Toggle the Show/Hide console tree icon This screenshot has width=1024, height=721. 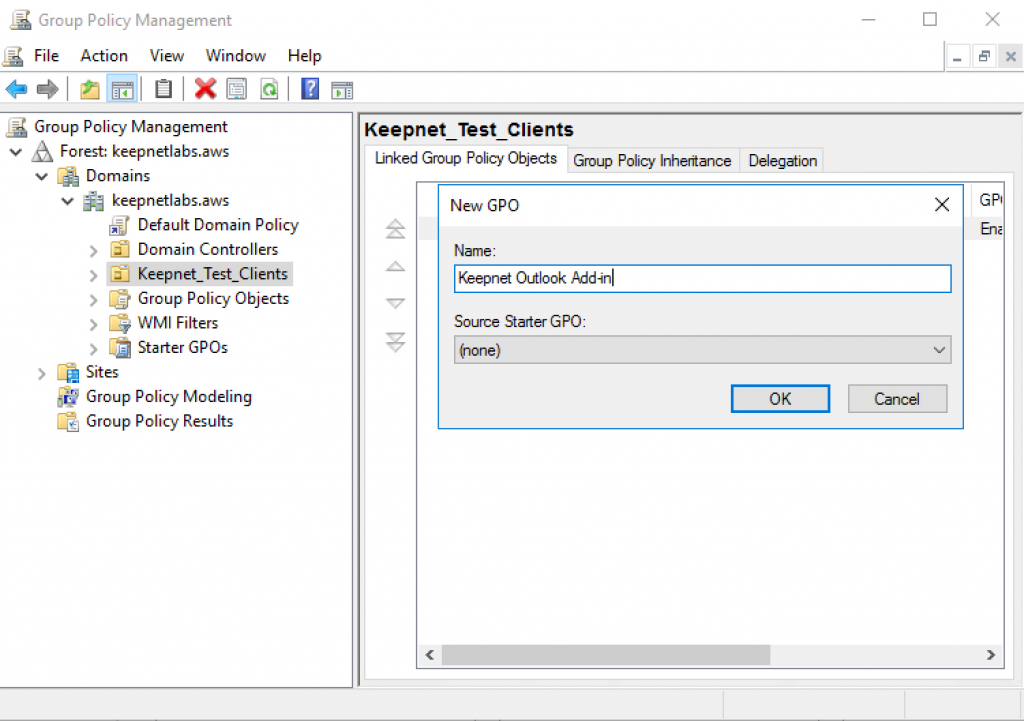122,89
